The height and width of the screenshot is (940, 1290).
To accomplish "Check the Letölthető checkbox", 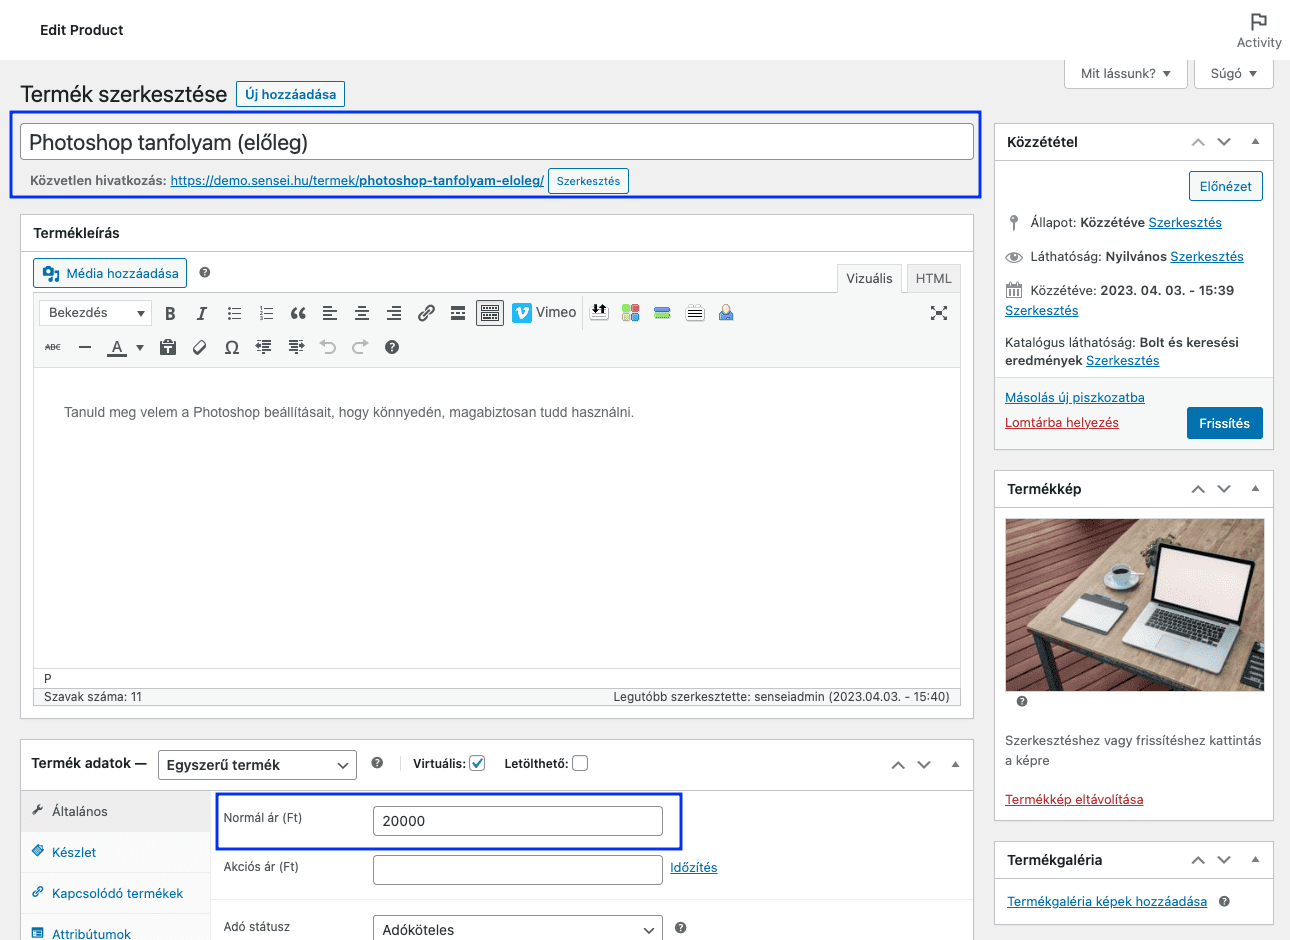I will pos(580,763).
